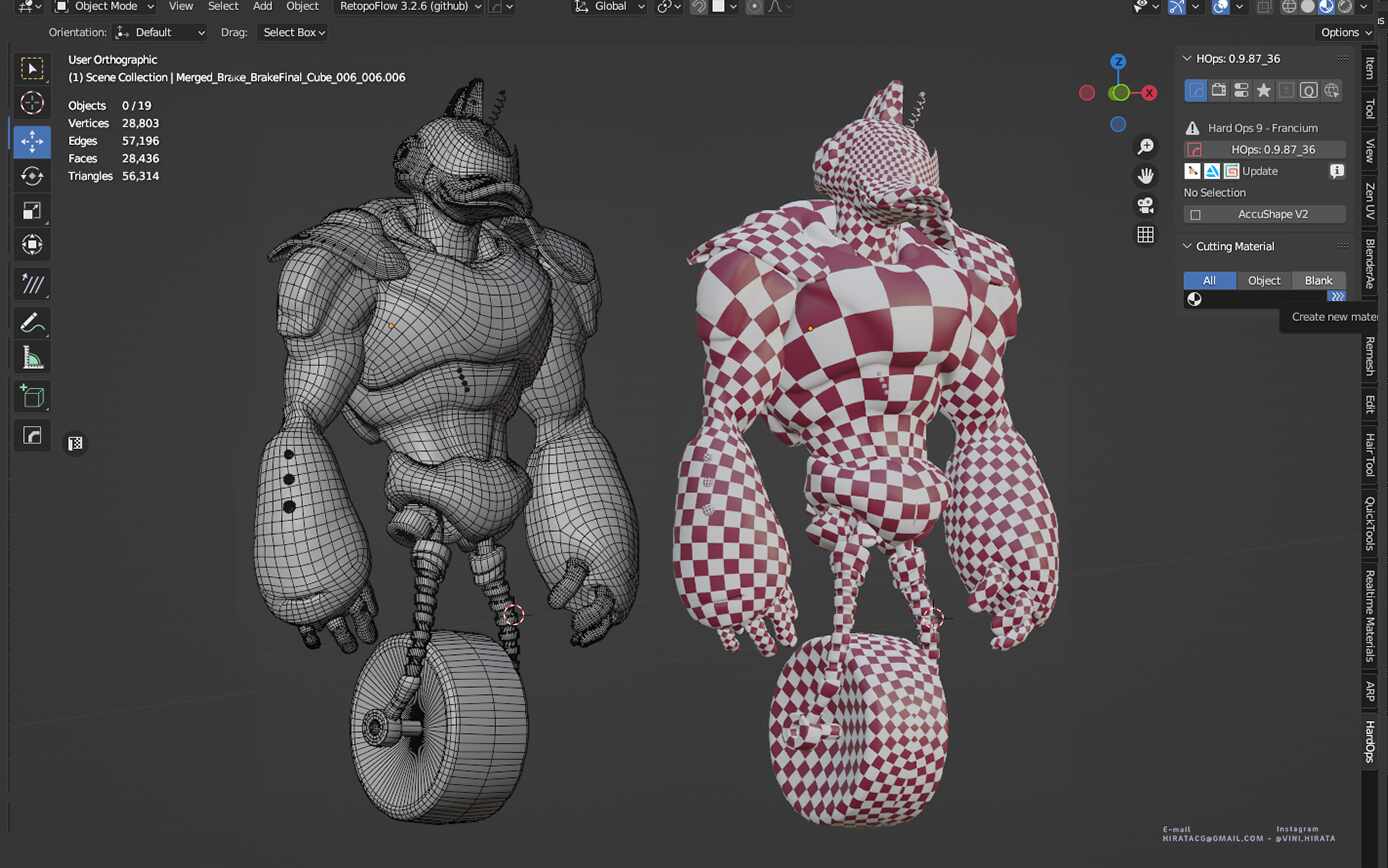This screenshot has width=1388, height=868.
Task: Click the green Y axis on the gizmo
Action: 1121,93
